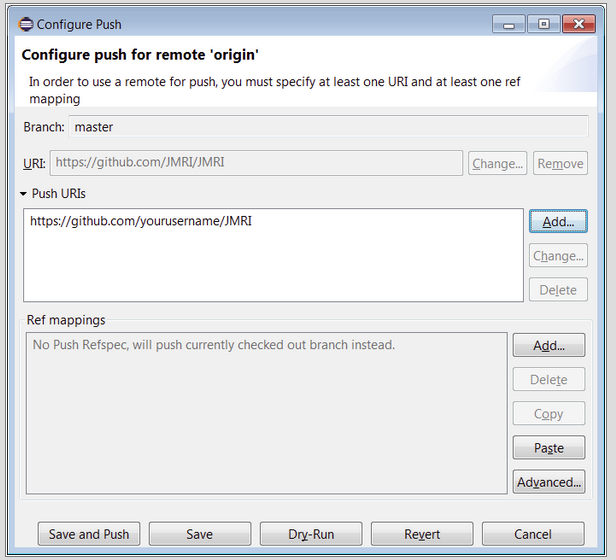The image size is (616, 560).
Task: Open Advanced ref mapping settings
Action: [549, 482]
